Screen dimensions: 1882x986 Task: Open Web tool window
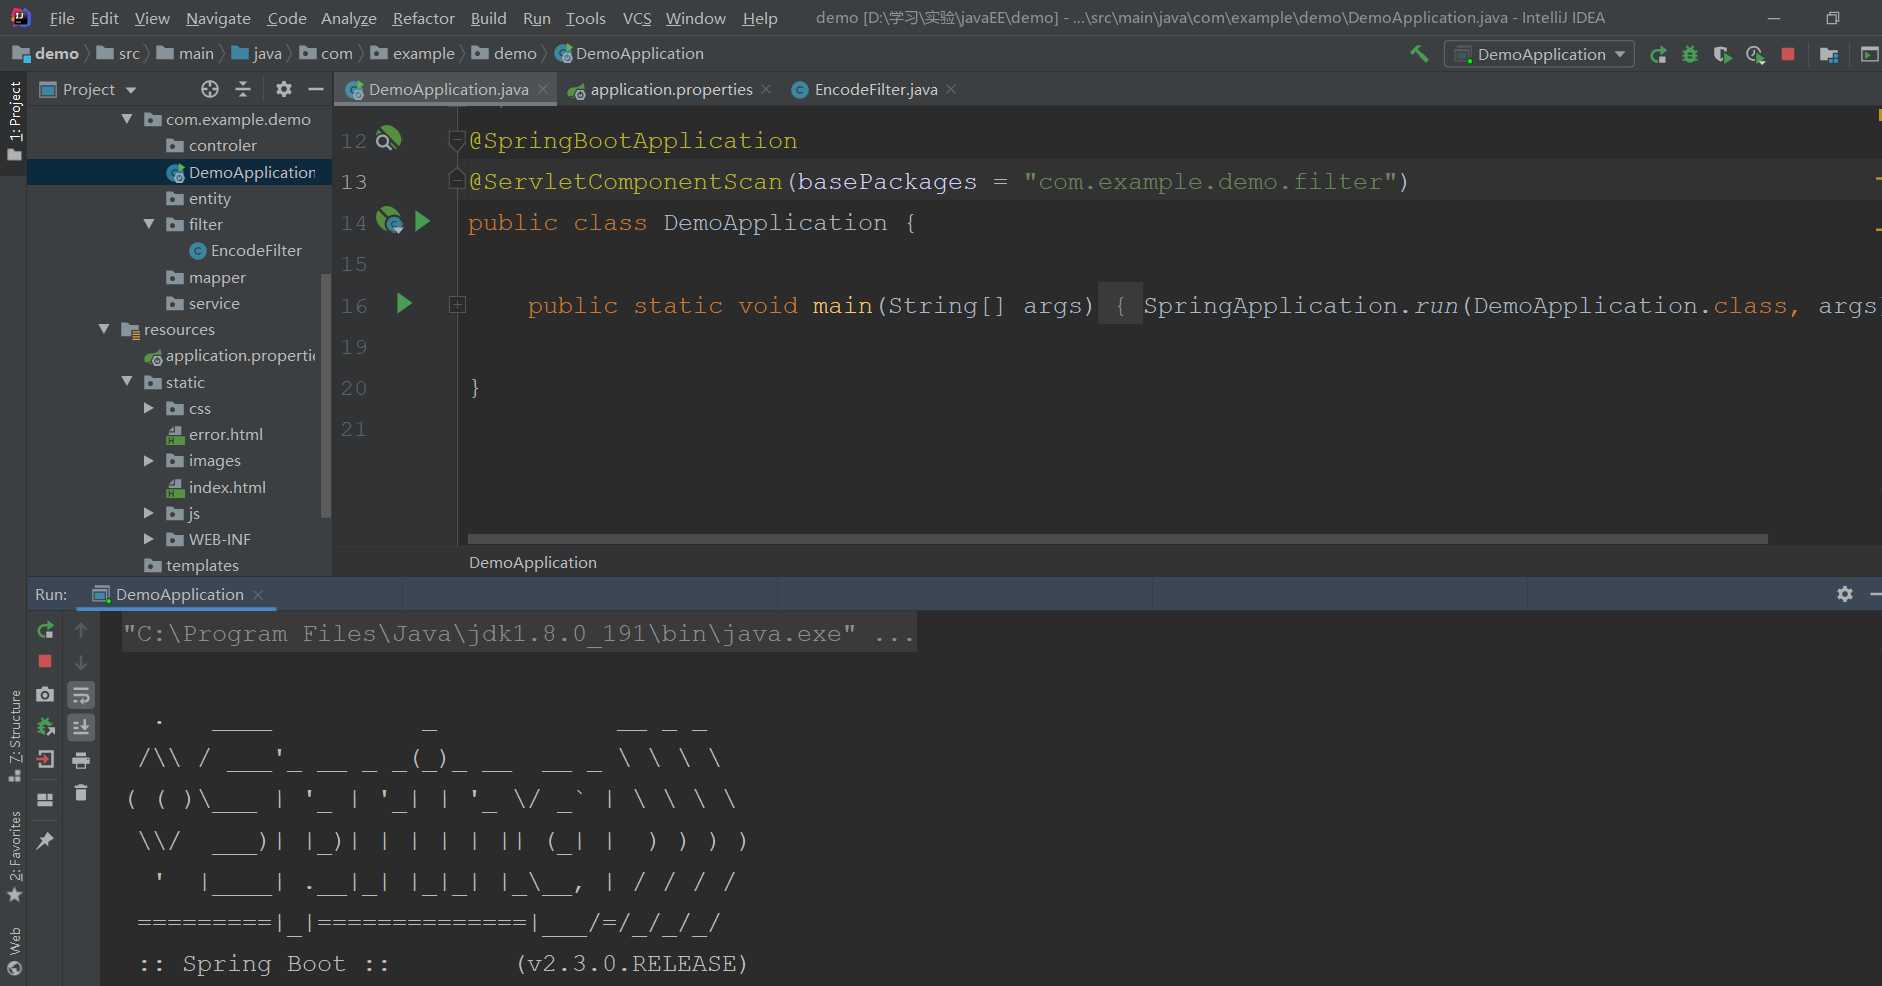coord(14,951)
